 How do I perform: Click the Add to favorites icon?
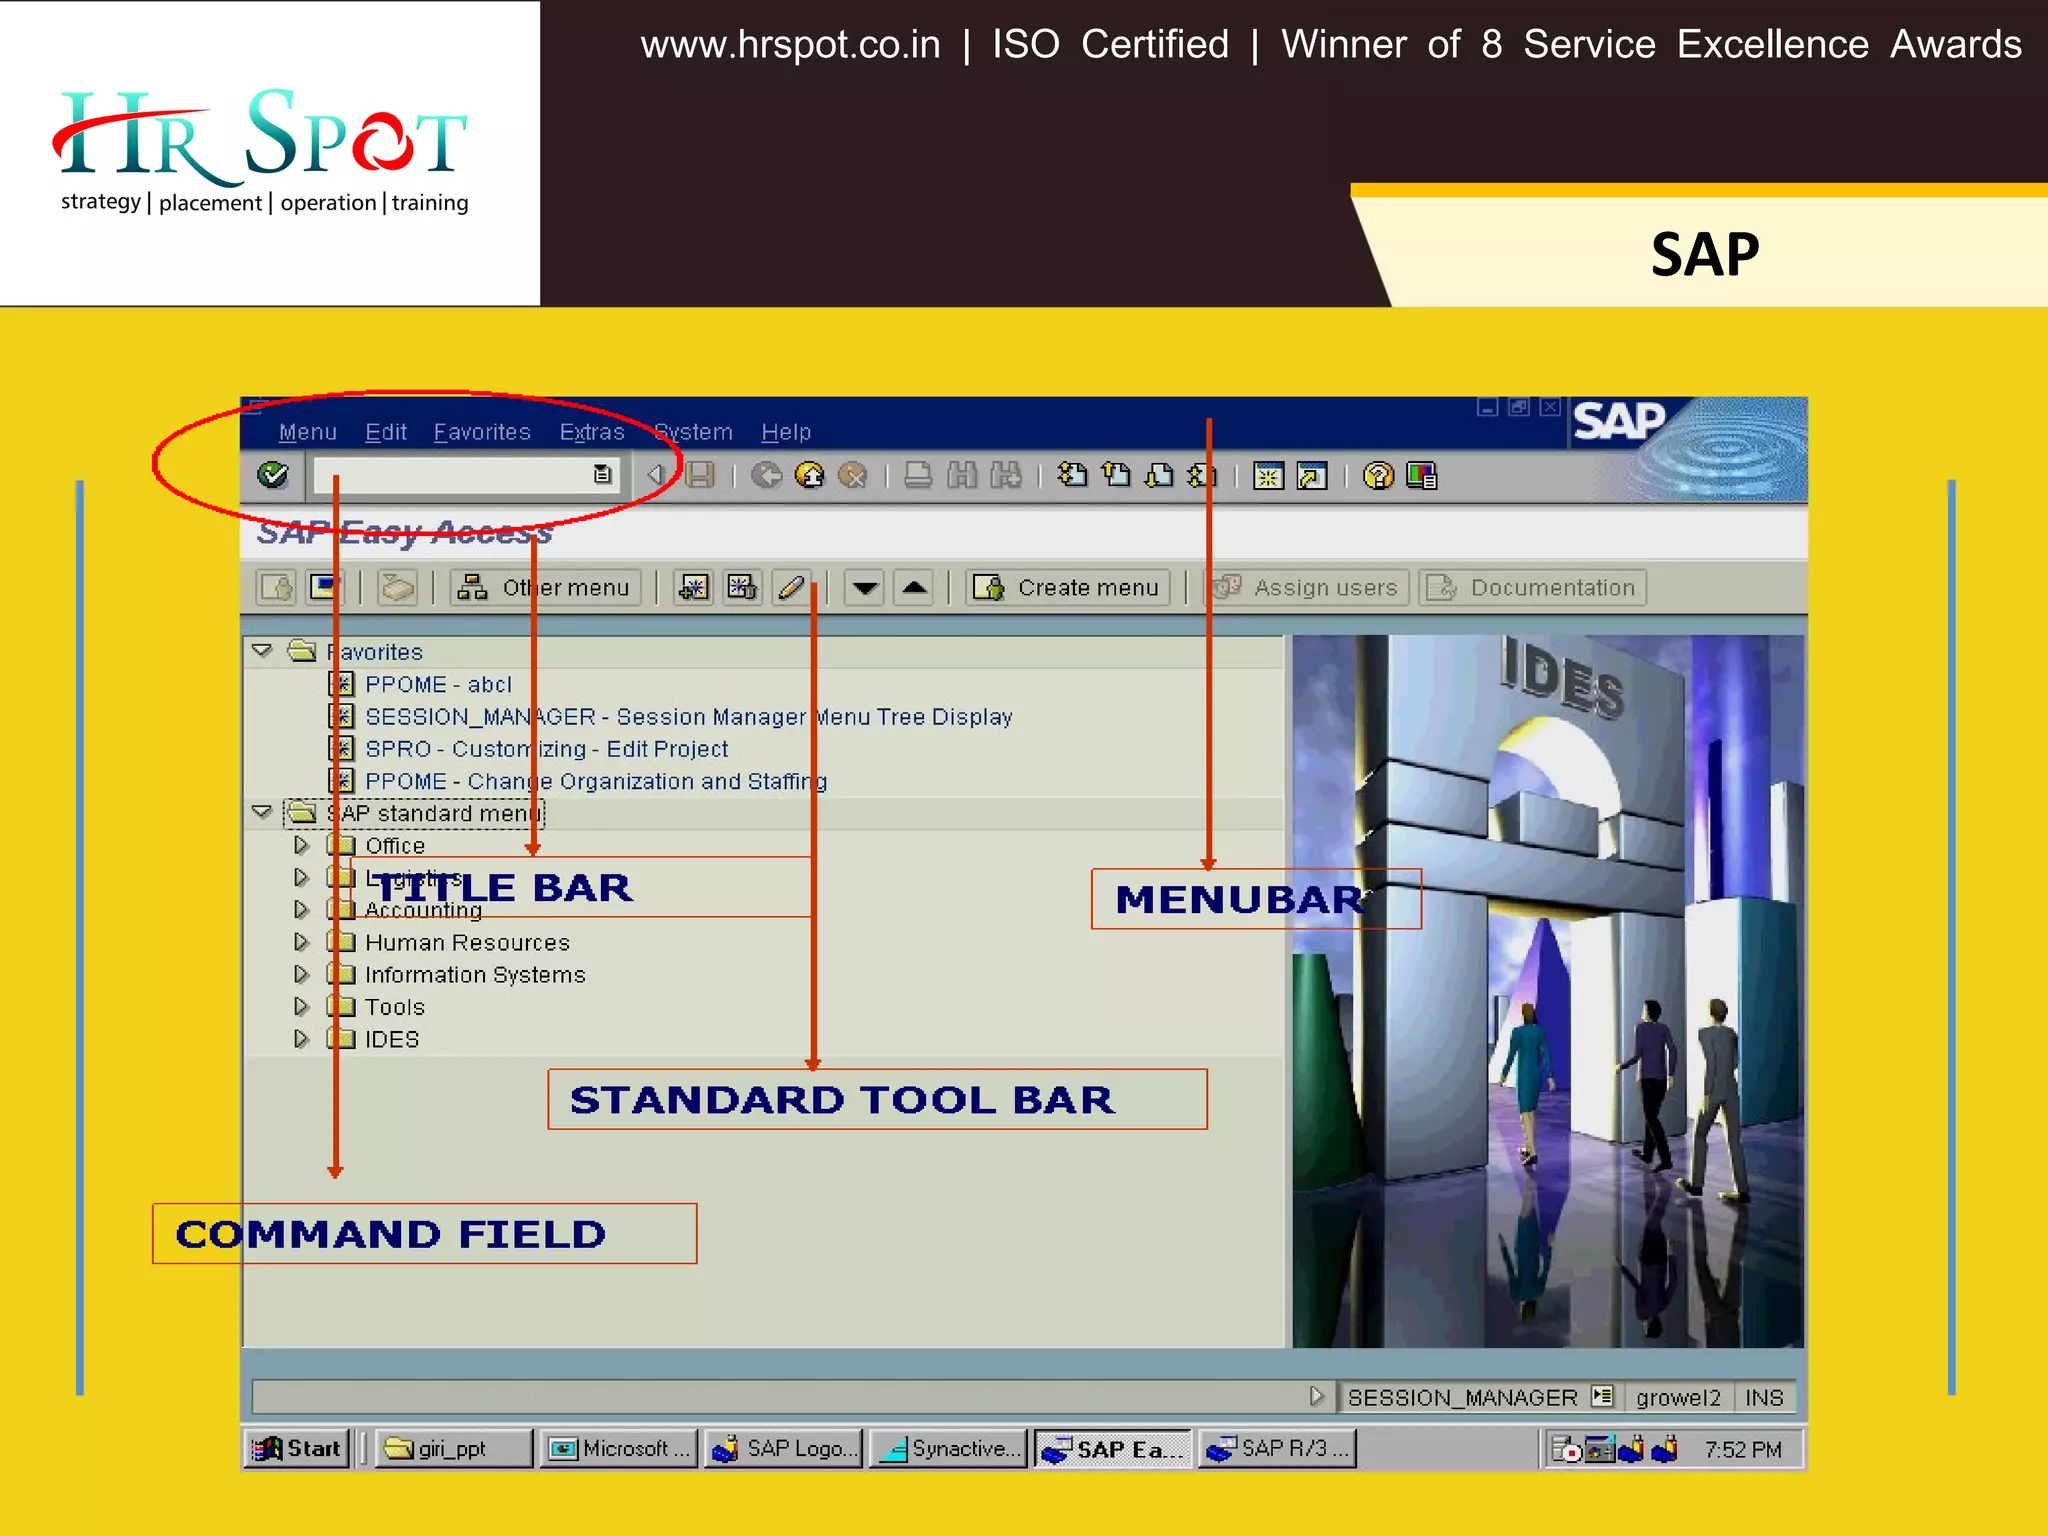tap(693, 587)
